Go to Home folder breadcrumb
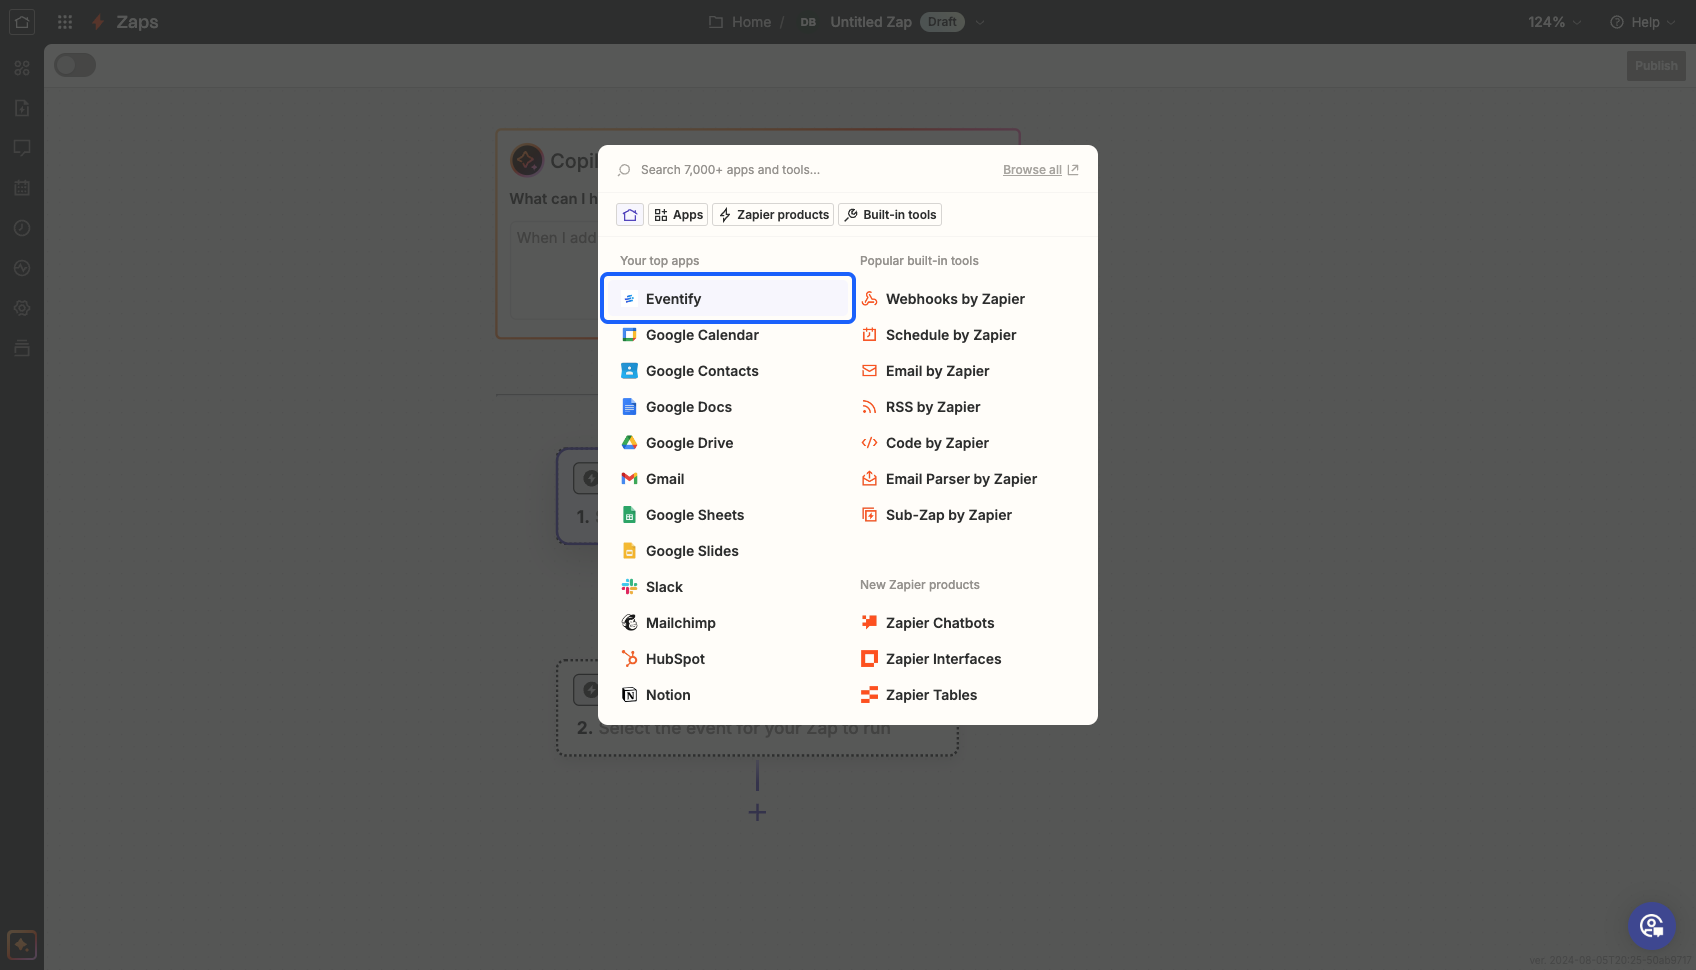 [x=740, y=22]
